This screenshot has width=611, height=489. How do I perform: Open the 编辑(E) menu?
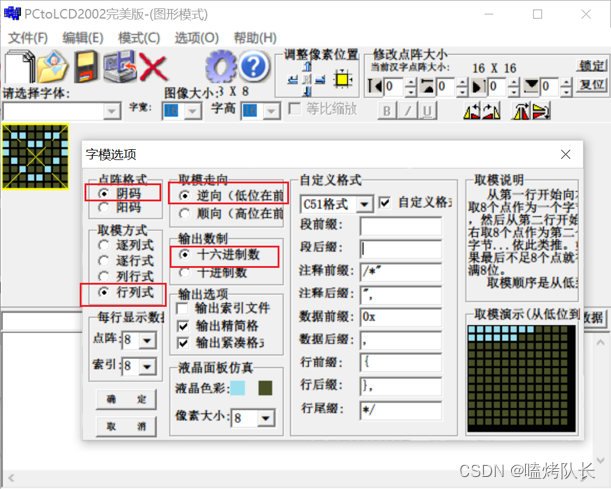click(83, 38)
